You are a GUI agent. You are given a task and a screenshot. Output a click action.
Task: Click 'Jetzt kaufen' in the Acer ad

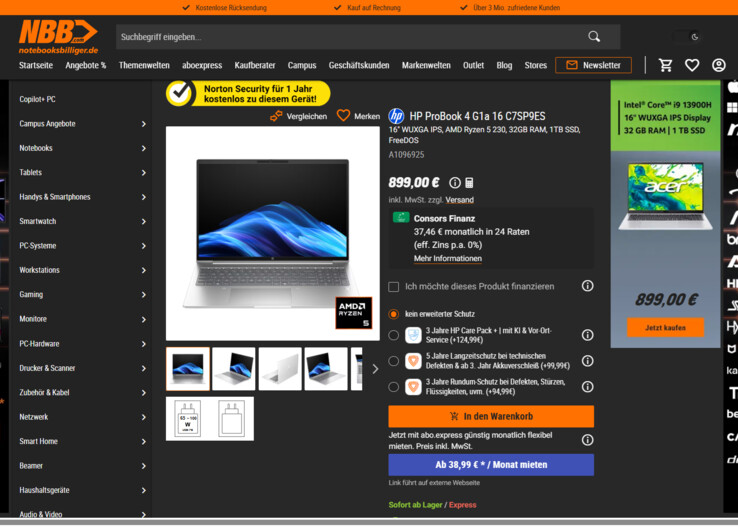(x=665, y=327)
